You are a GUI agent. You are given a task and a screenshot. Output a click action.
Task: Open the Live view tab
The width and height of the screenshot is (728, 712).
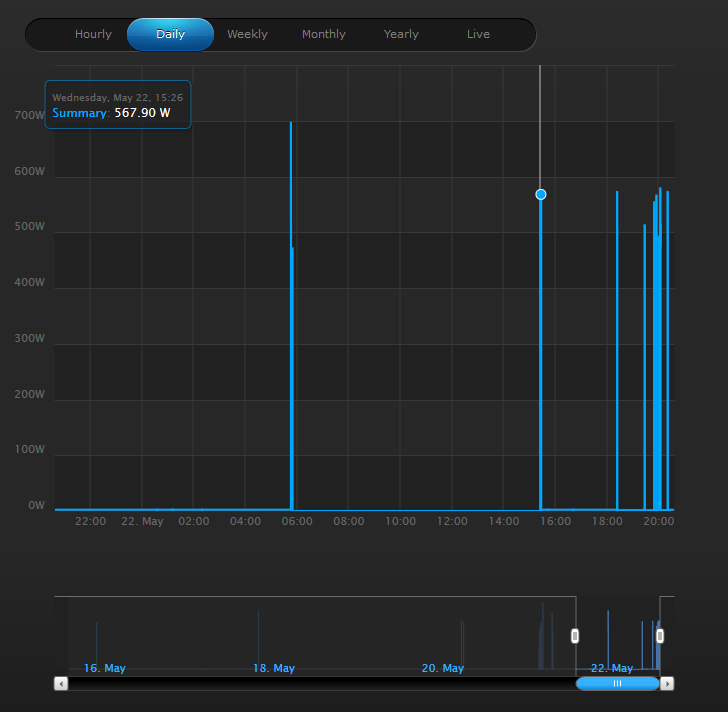tap(478, 34)
